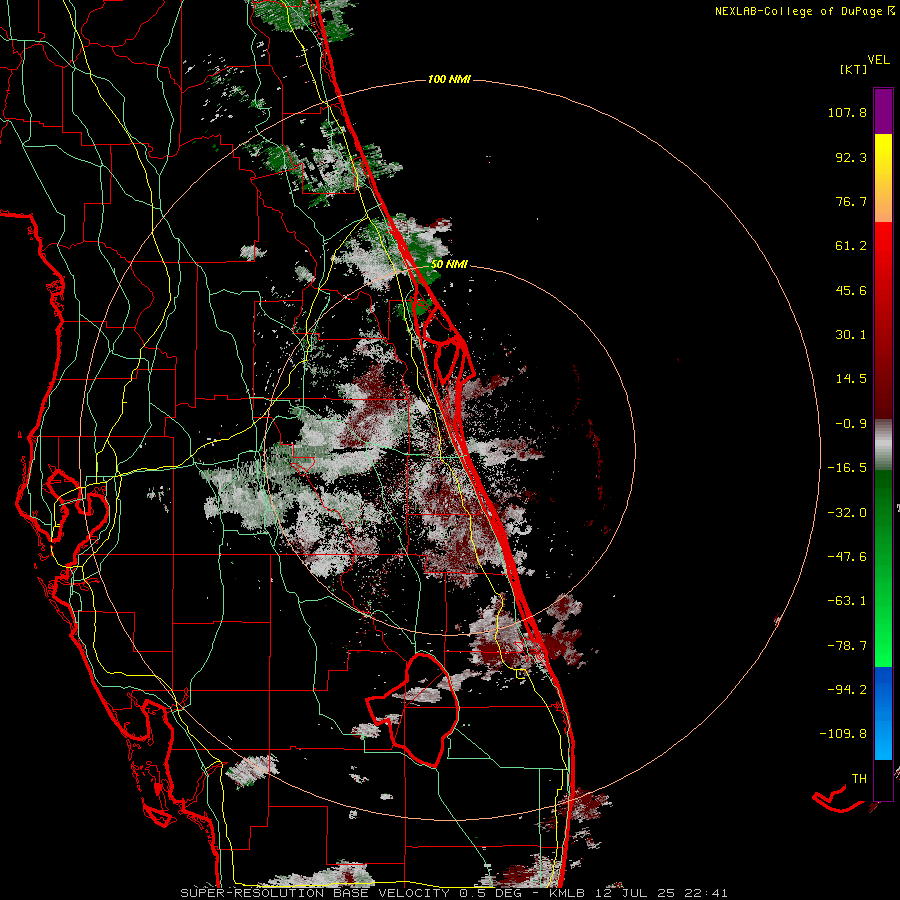900x900 pixels.
Task: Select the -109.8 scale label
Action: click(x=843, y=734)
